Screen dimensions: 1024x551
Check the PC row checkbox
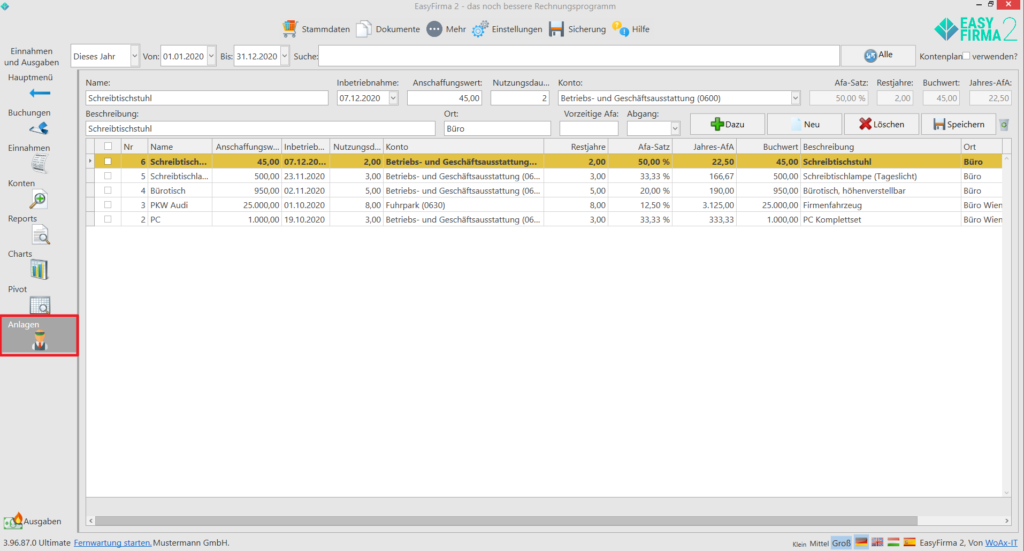108,219
